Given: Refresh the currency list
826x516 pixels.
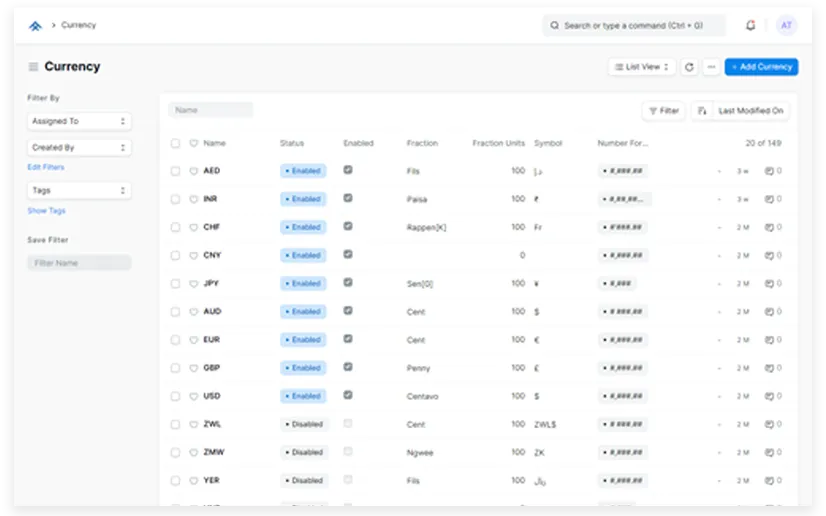Looking at the screenshot, I should click(689, 67).
